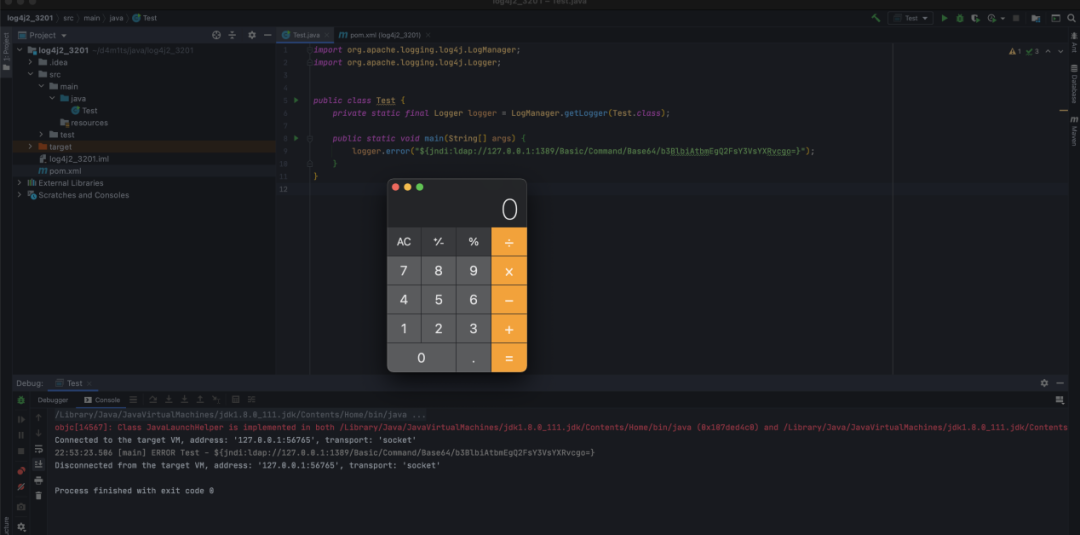This screenshot has width=1080, height=535.
Task: Open the Debug tool window gear options
Action: (1044, 383)
